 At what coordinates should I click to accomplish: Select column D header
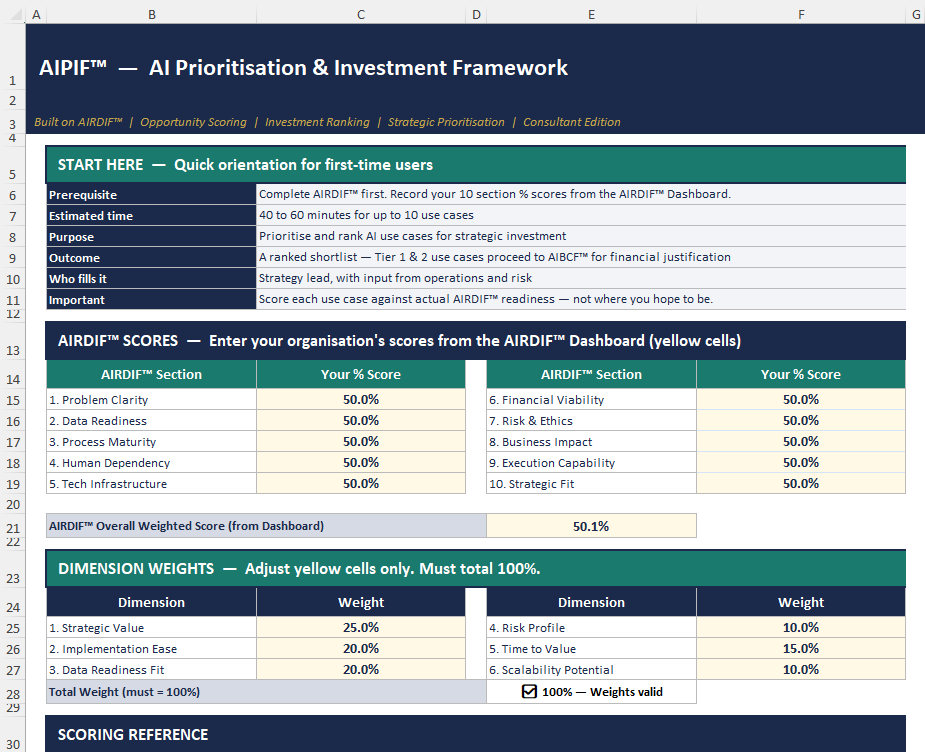point(476,14)
